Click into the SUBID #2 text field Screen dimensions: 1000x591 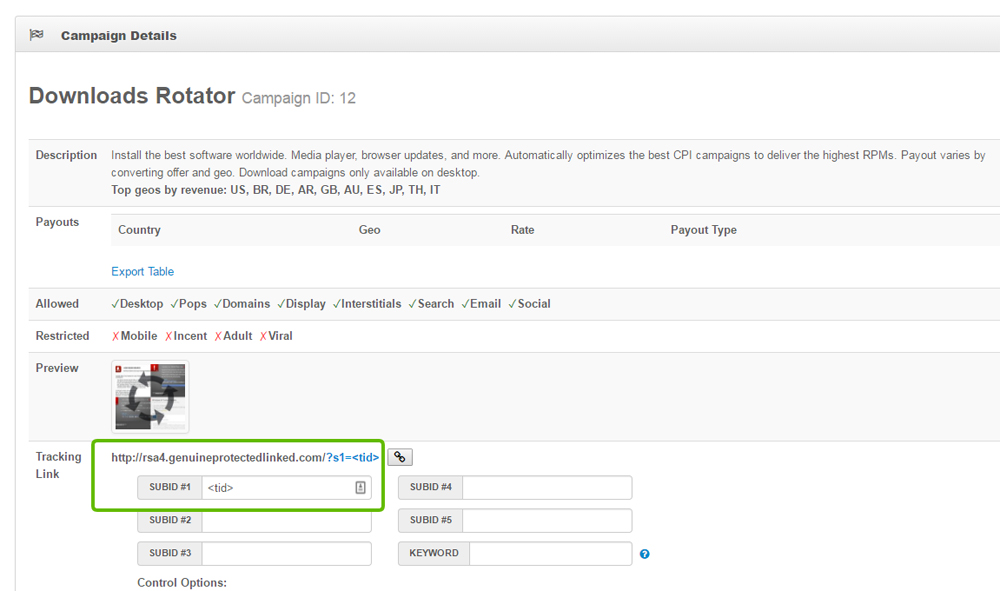point(286,521)
